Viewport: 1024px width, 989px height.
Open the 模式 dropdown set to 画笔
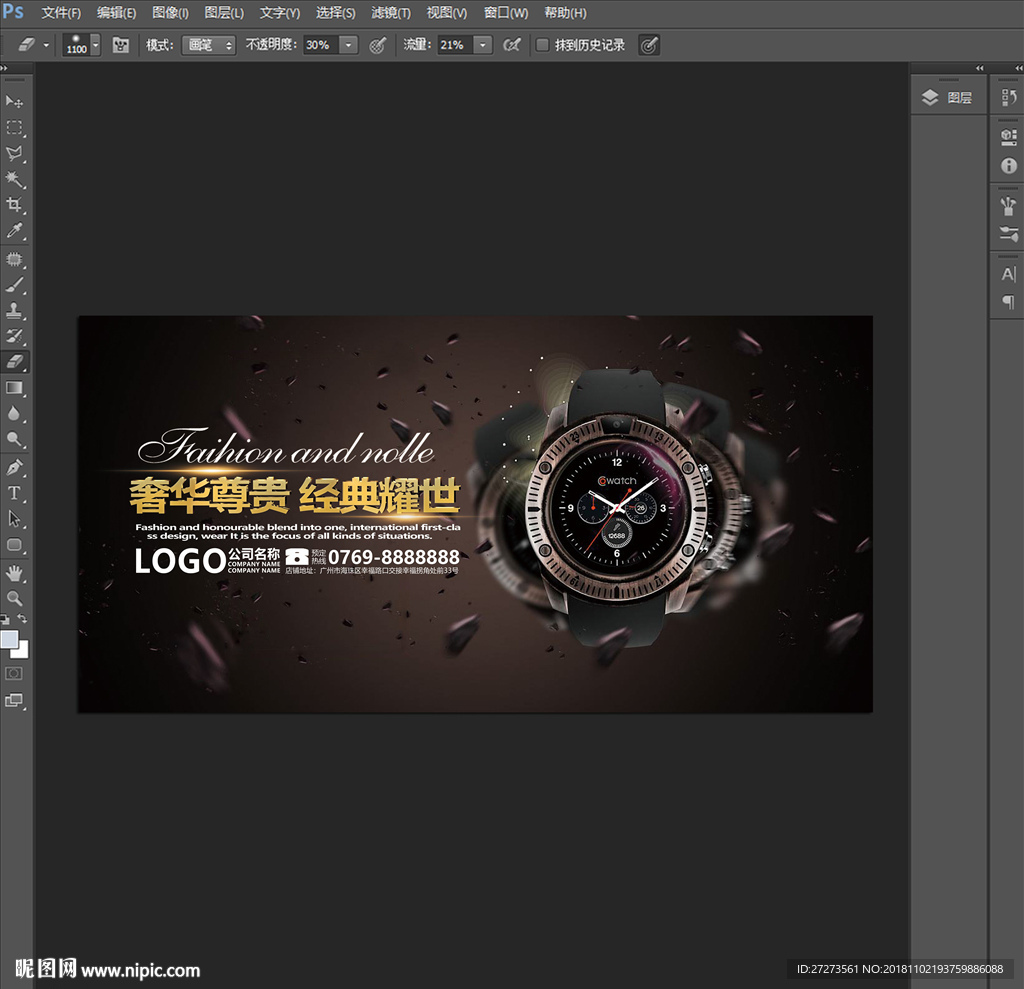208,45
